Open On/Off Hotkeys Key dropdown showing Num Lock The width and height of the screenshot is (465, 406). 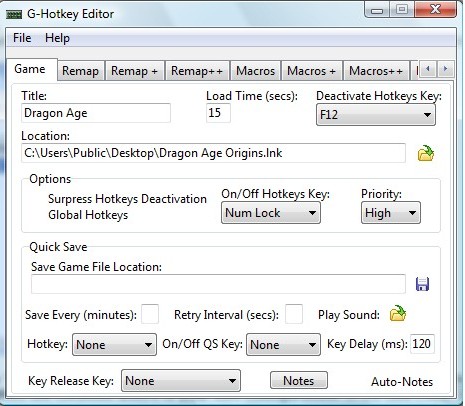click(271, 213)
